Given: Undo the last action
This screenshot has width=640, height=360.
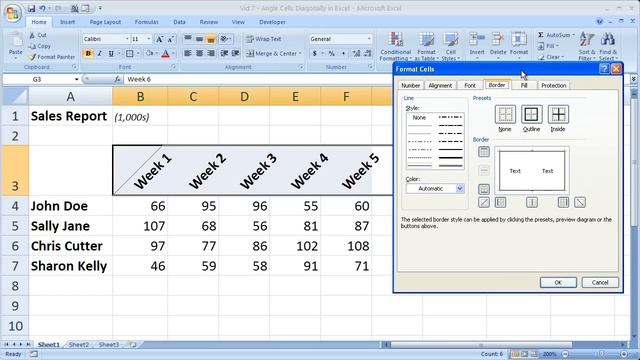Looking at the screenshot, I should [42, 8].
